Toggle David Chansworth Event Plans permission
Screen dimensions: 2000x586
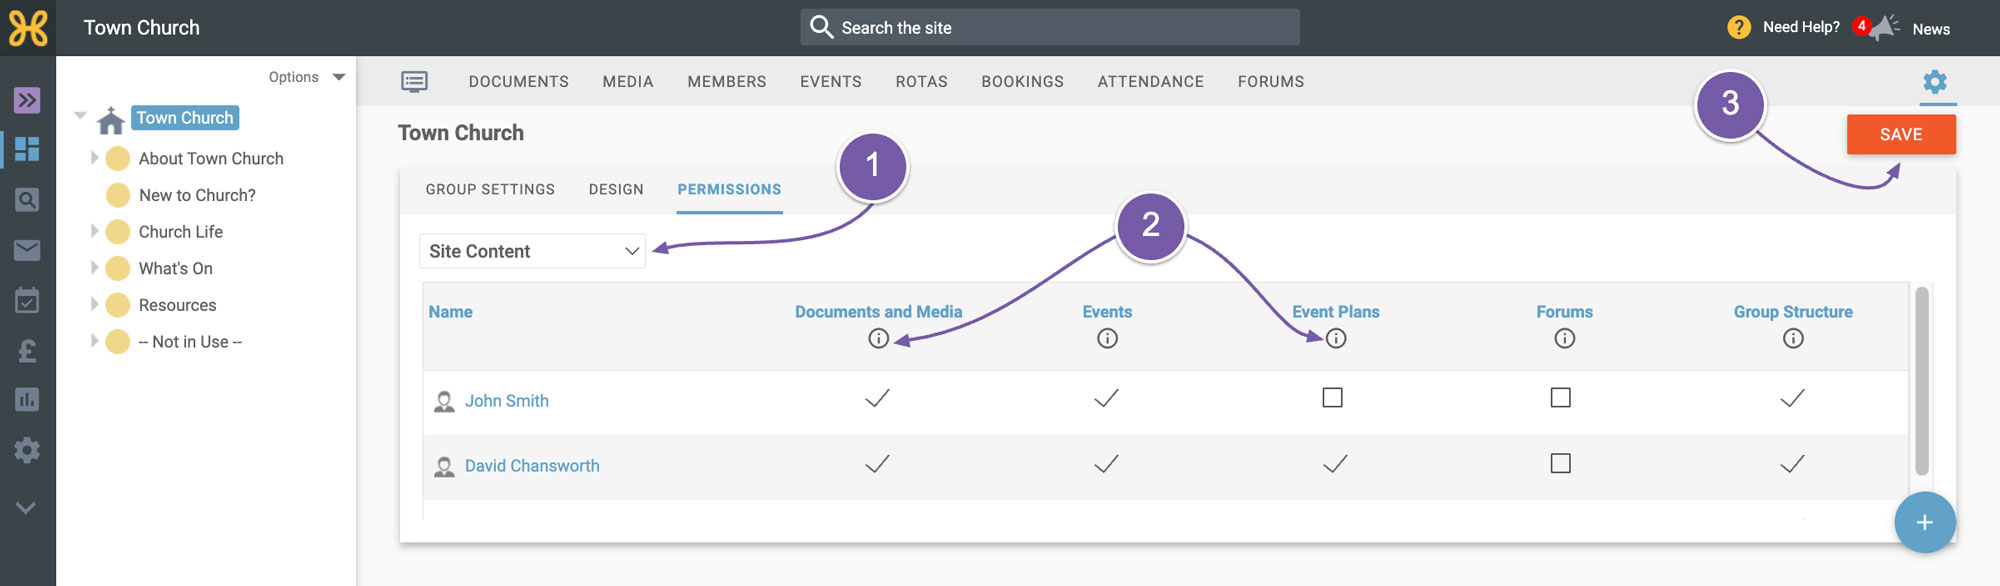(1335, 464)
